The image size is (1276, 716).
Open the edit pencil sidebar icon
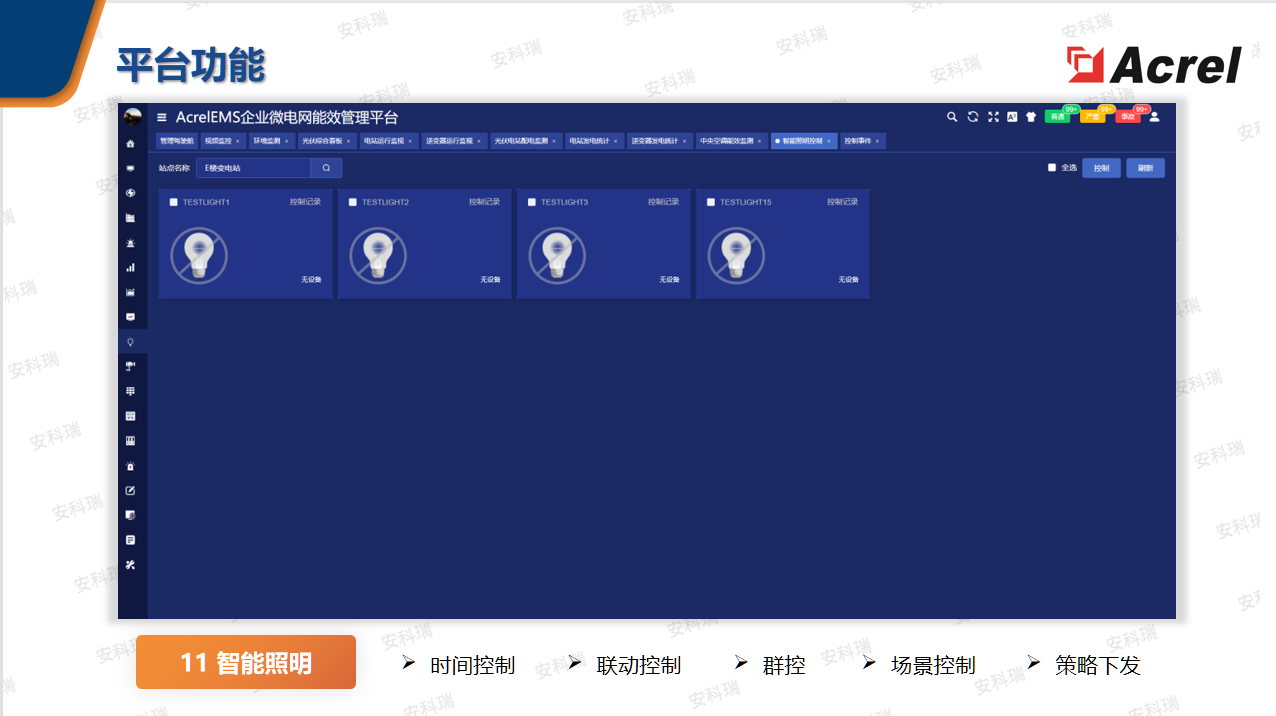[x=130, y=491]
